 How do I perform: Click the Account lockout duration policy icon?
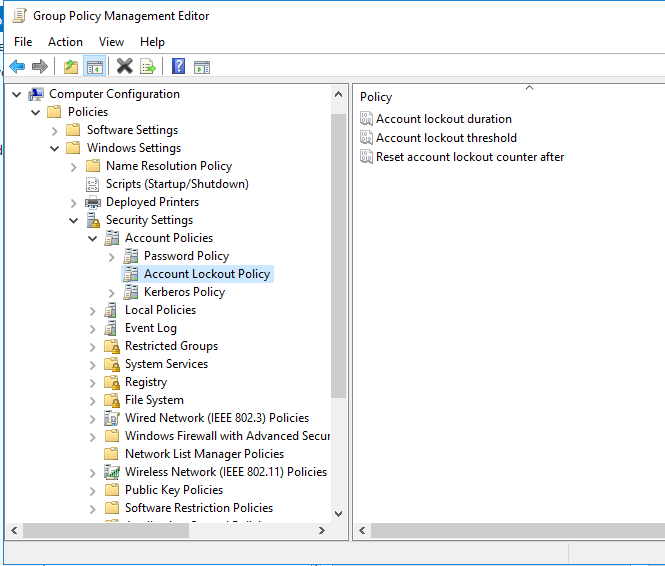click(x=366, y=118)
